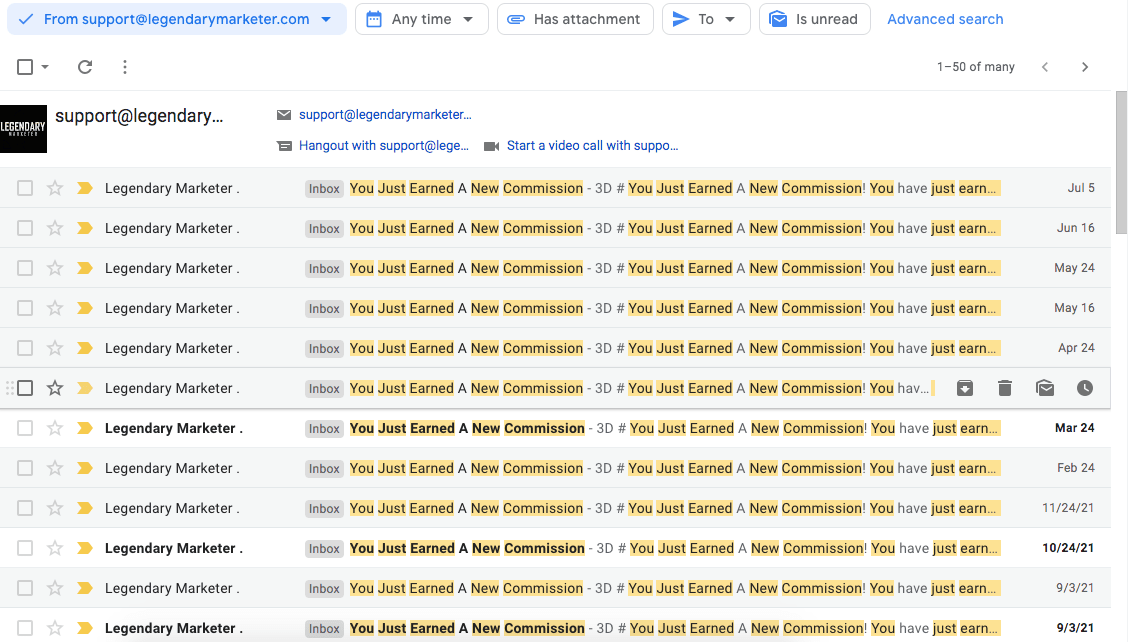The image size is (1137, 642).
Task: Click the 'support@legendary…' contact name heading
Action: point(139,116)
